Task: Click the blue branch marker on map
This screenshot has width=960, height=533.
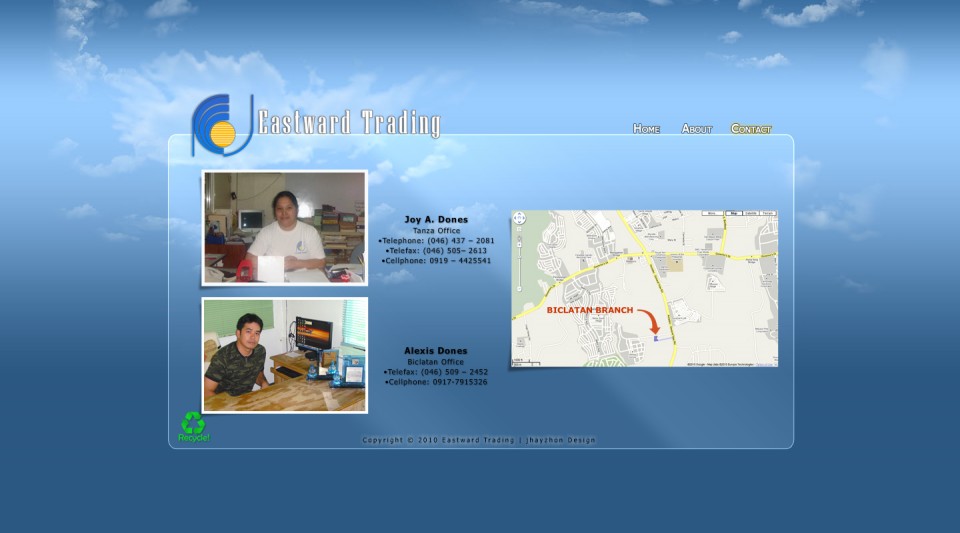Action: point(656,338)
